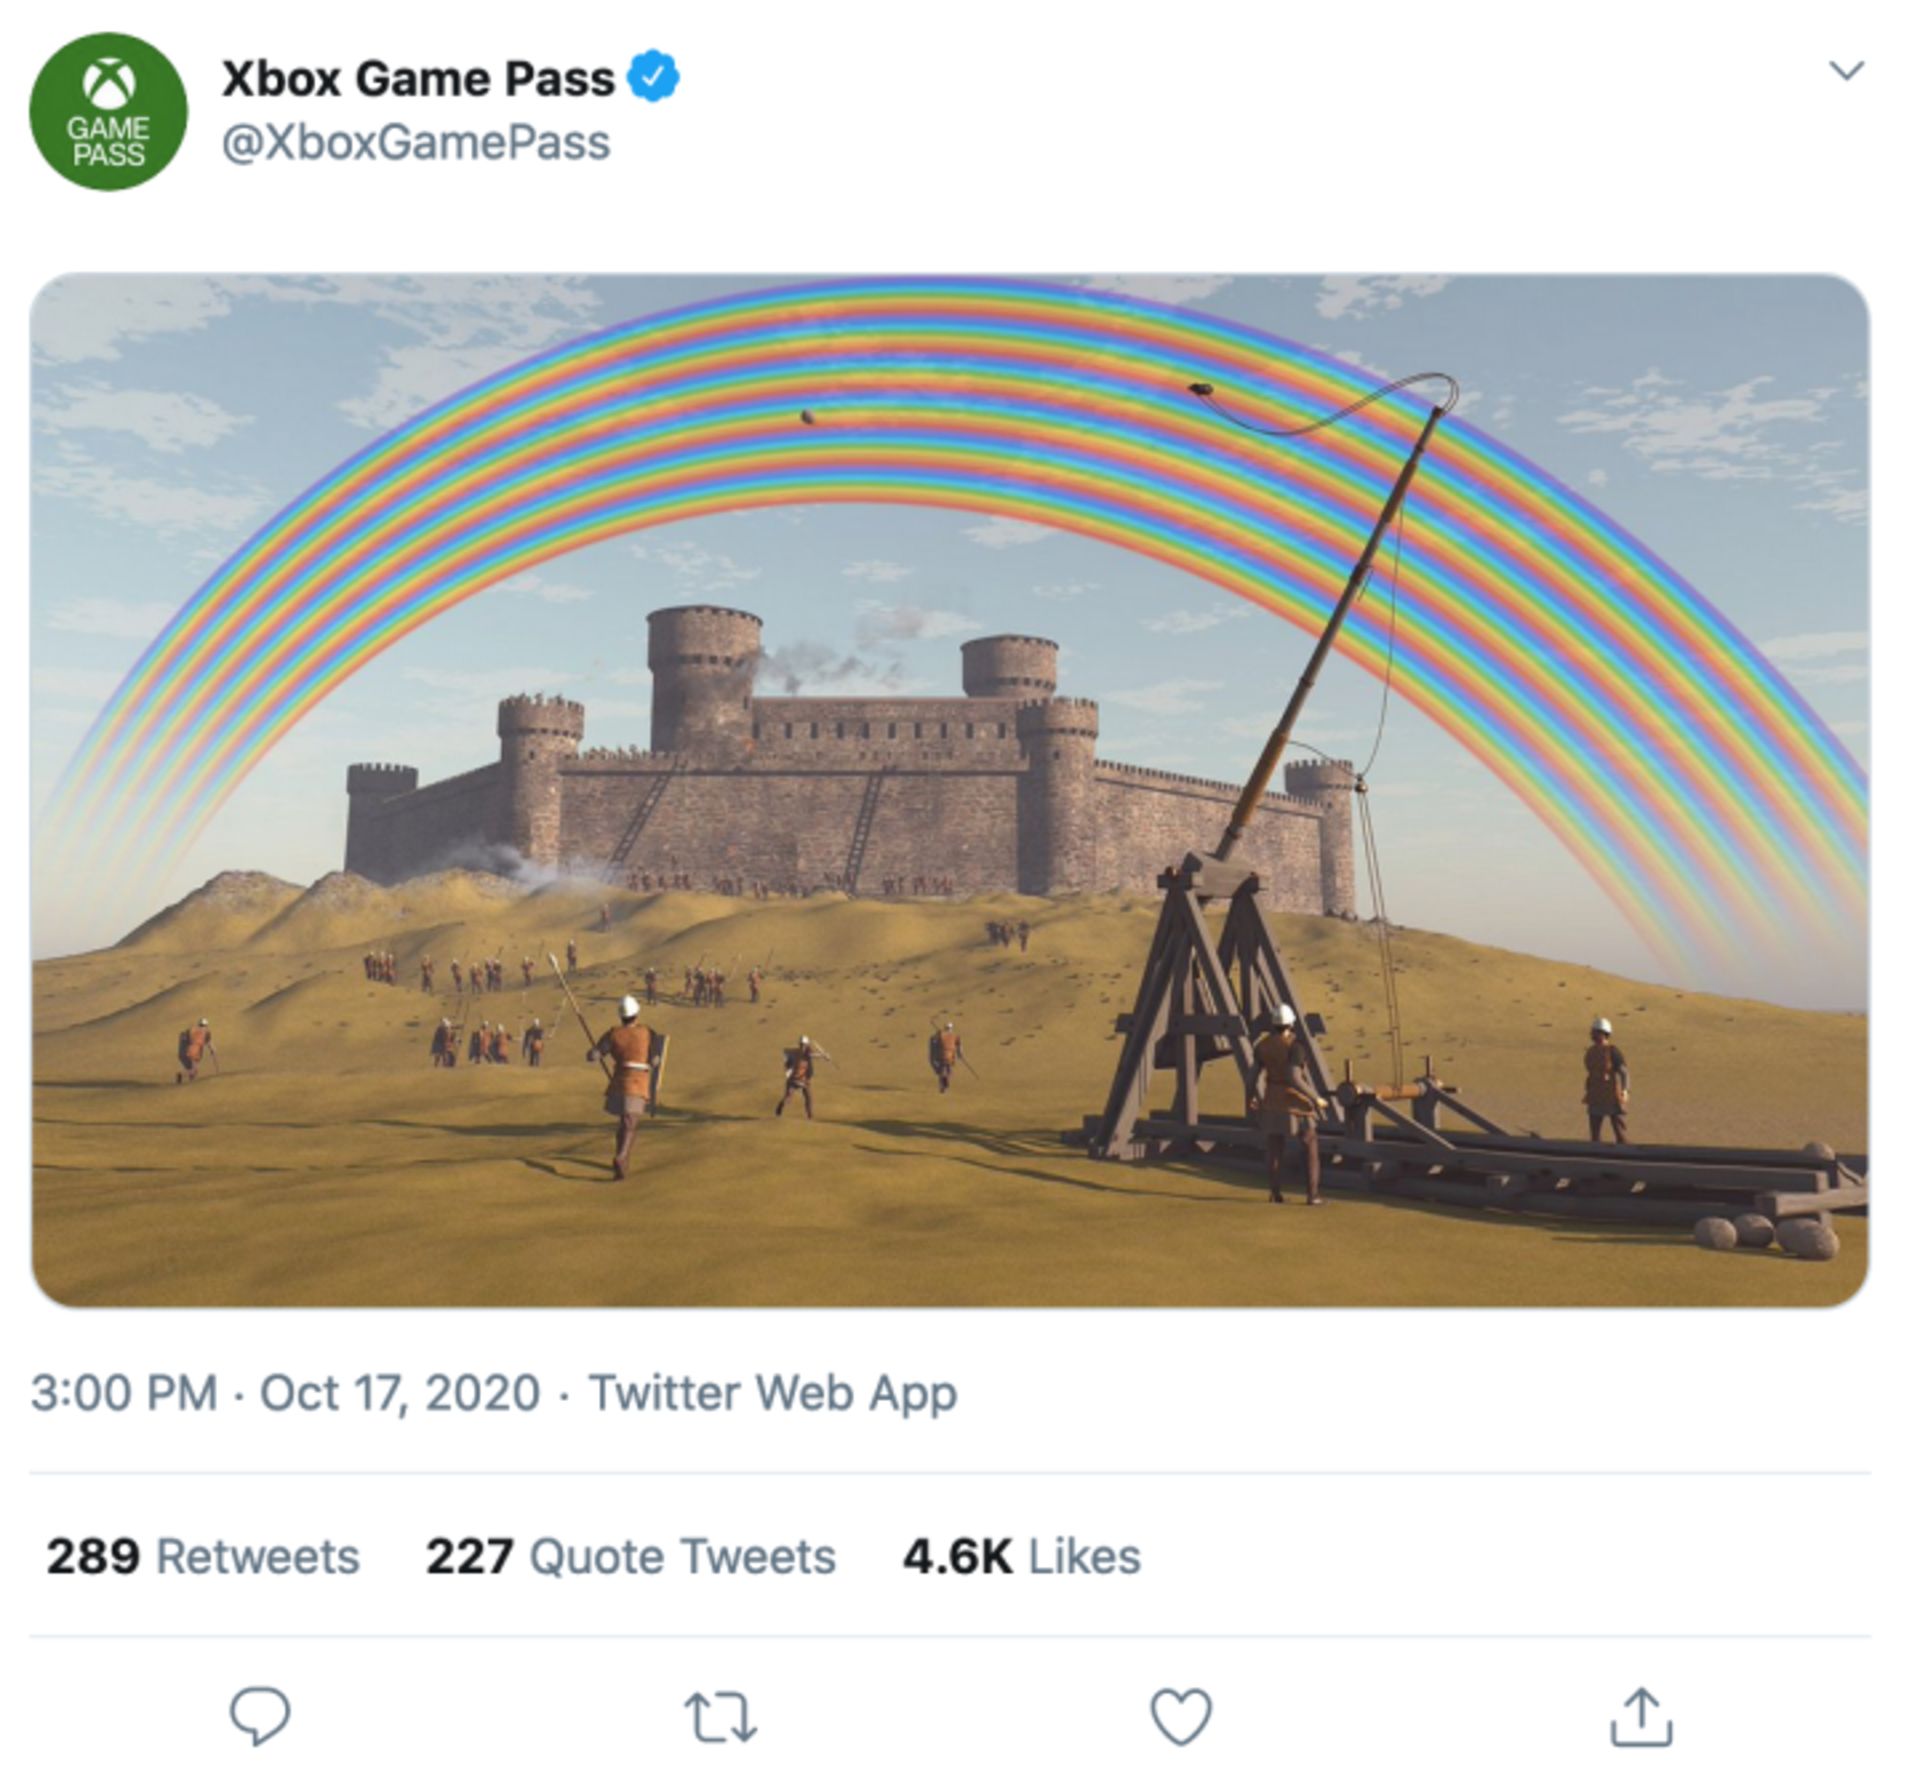Click the blue verified checkmark badge
The width and height of the screenshot is (1920, 1784).
(x=653, y=77)
